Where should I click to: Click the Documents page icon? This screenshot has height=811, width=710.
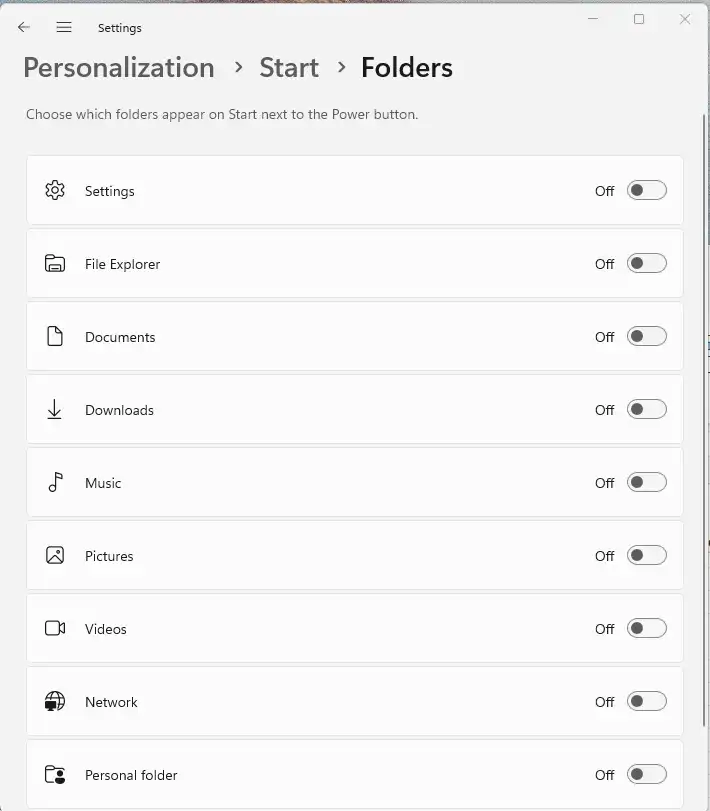tap(55, 337)
